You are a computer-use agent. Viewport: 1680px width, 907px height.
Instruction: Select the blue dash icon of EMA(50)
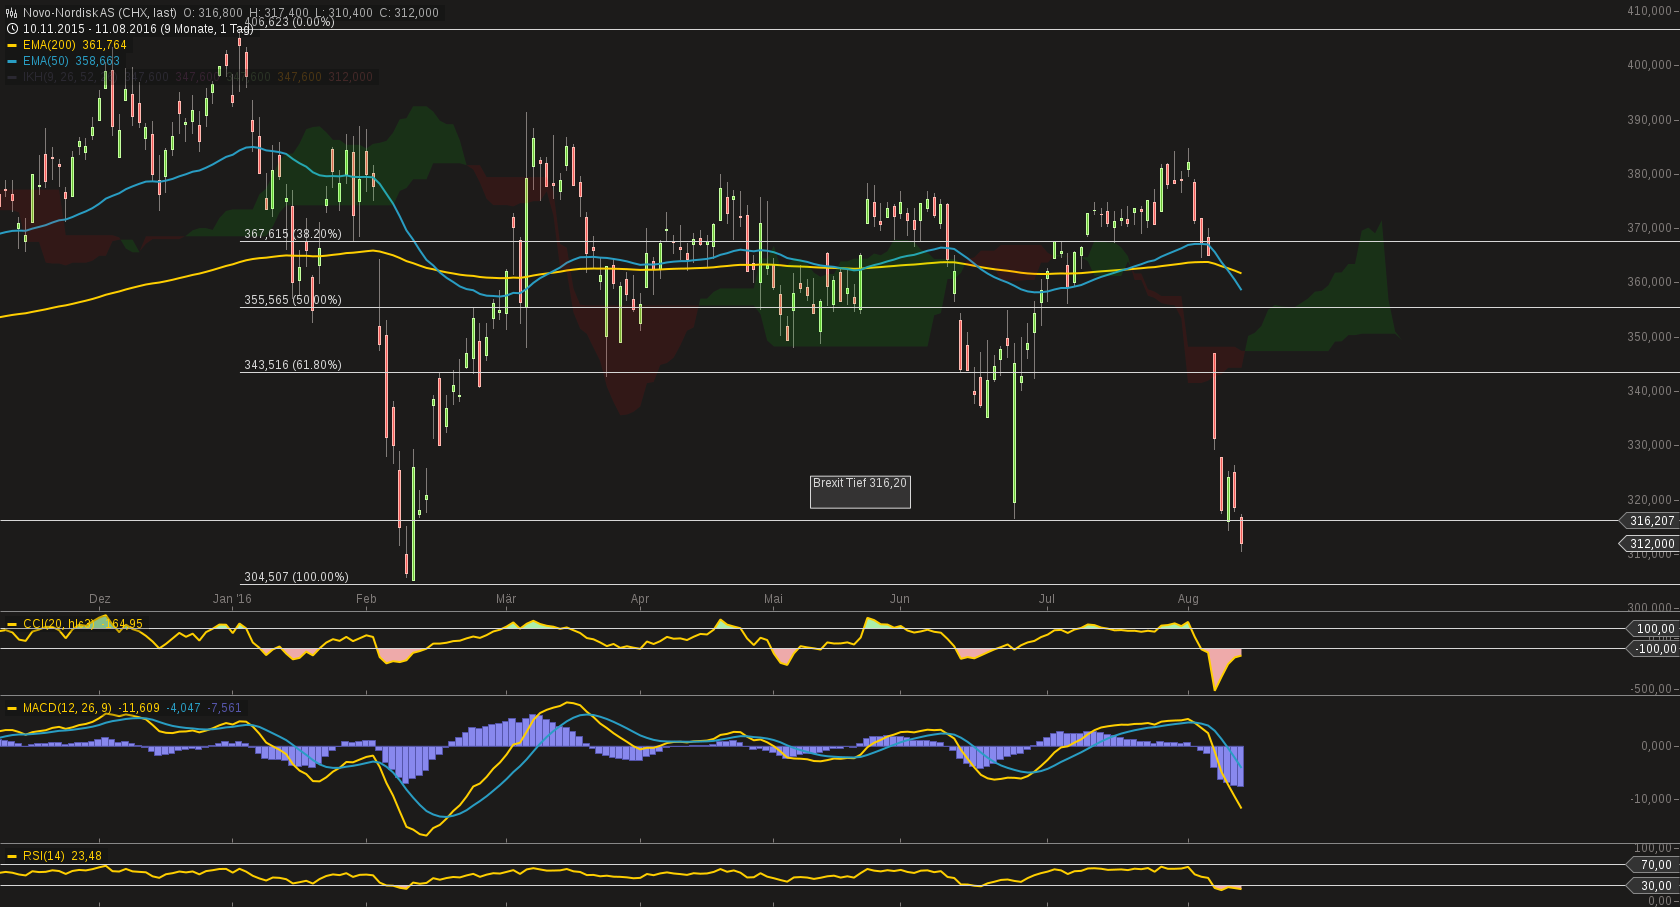pos(11,61)
